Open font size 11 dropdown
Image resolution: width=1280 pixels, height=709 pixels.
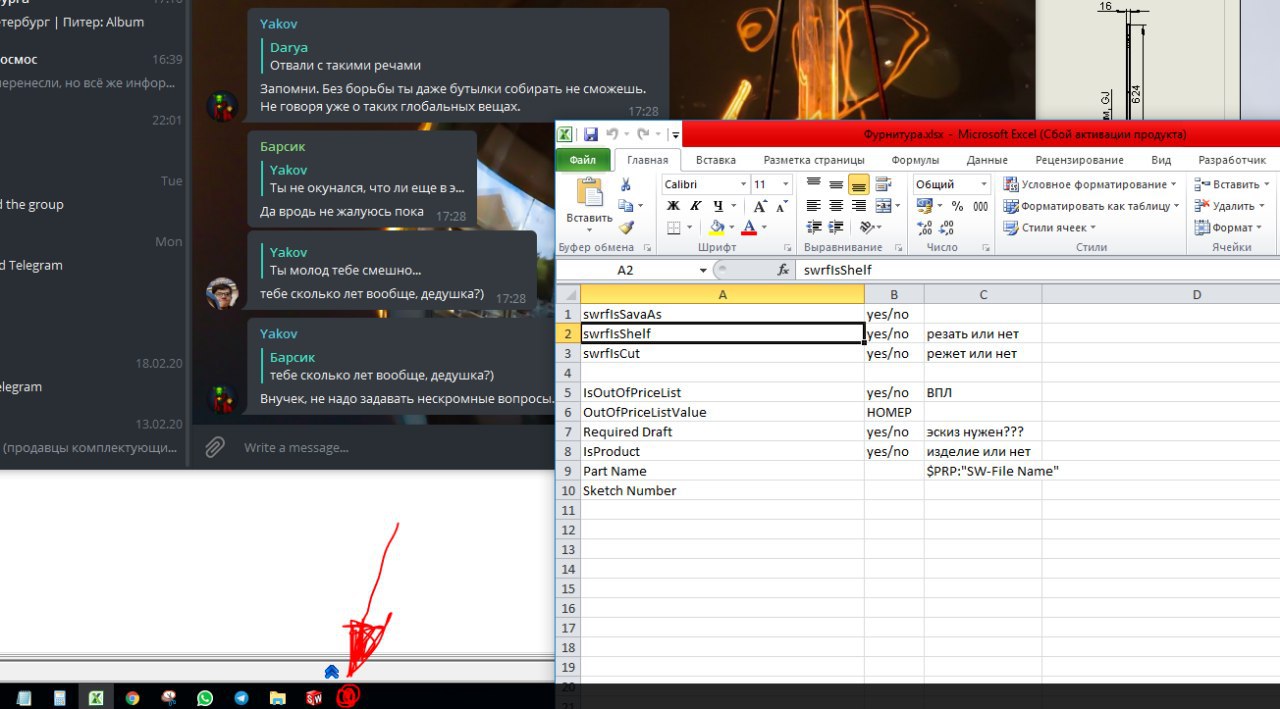pos(786,184)
